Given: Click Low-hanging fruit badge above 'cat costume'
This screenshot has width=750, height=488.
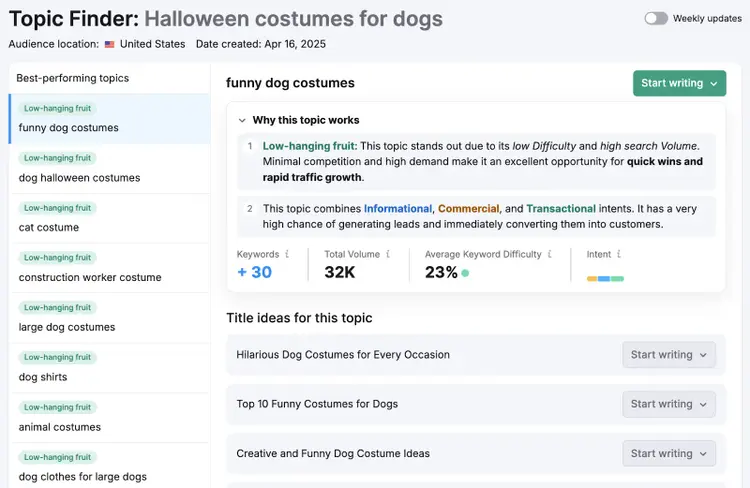Looking at the screenshot, I should [x=57, y=208].
